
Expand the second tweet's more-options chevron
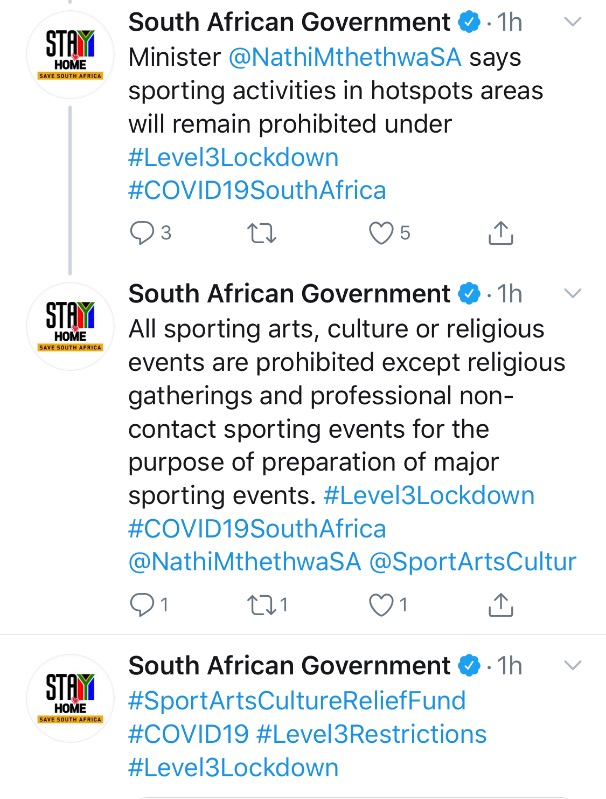[573, 294]
